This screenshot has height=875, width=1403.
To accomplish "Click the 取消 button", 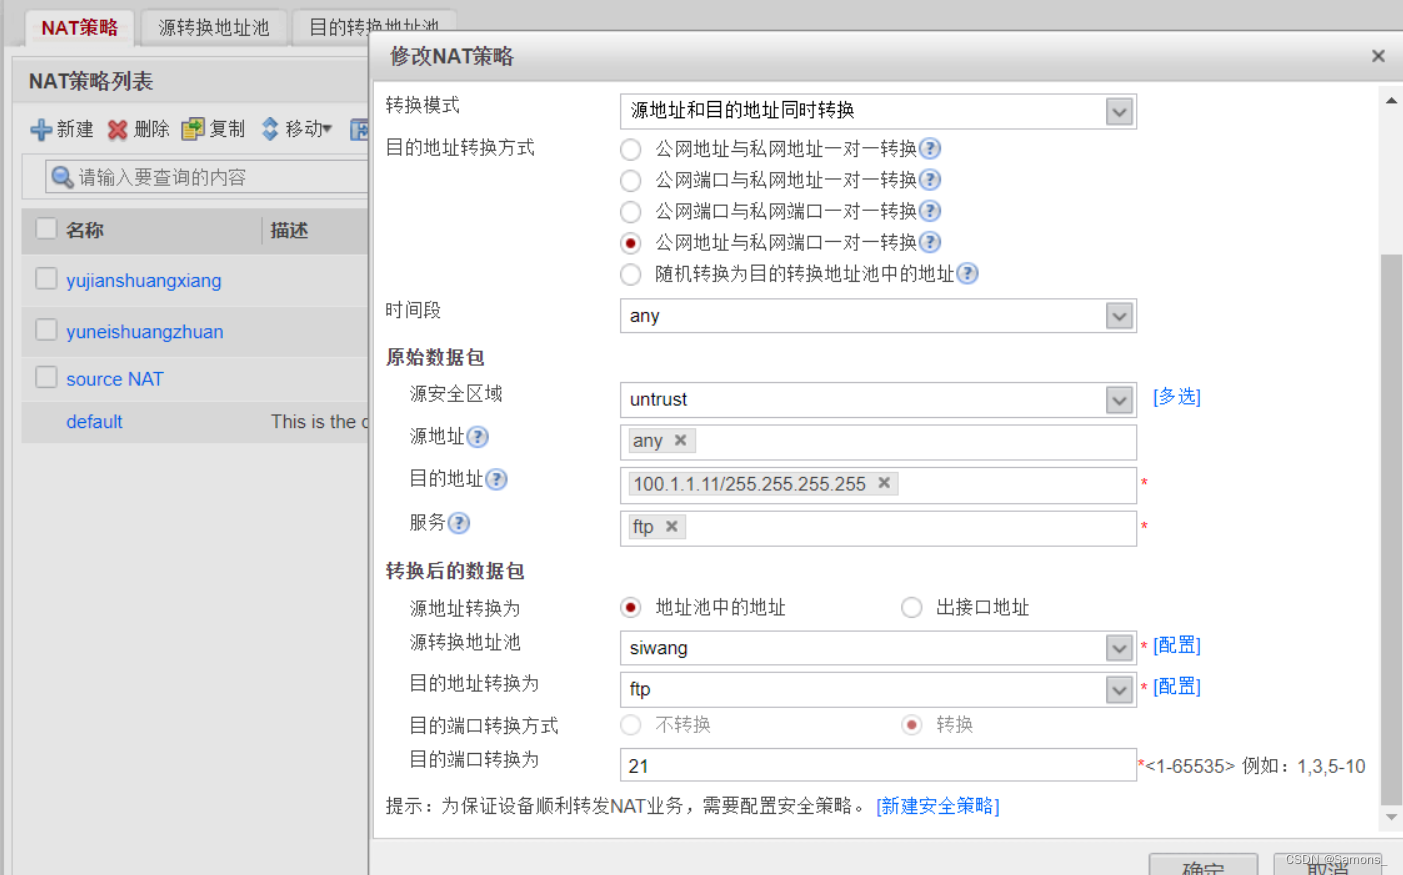I will point(1327,865).
